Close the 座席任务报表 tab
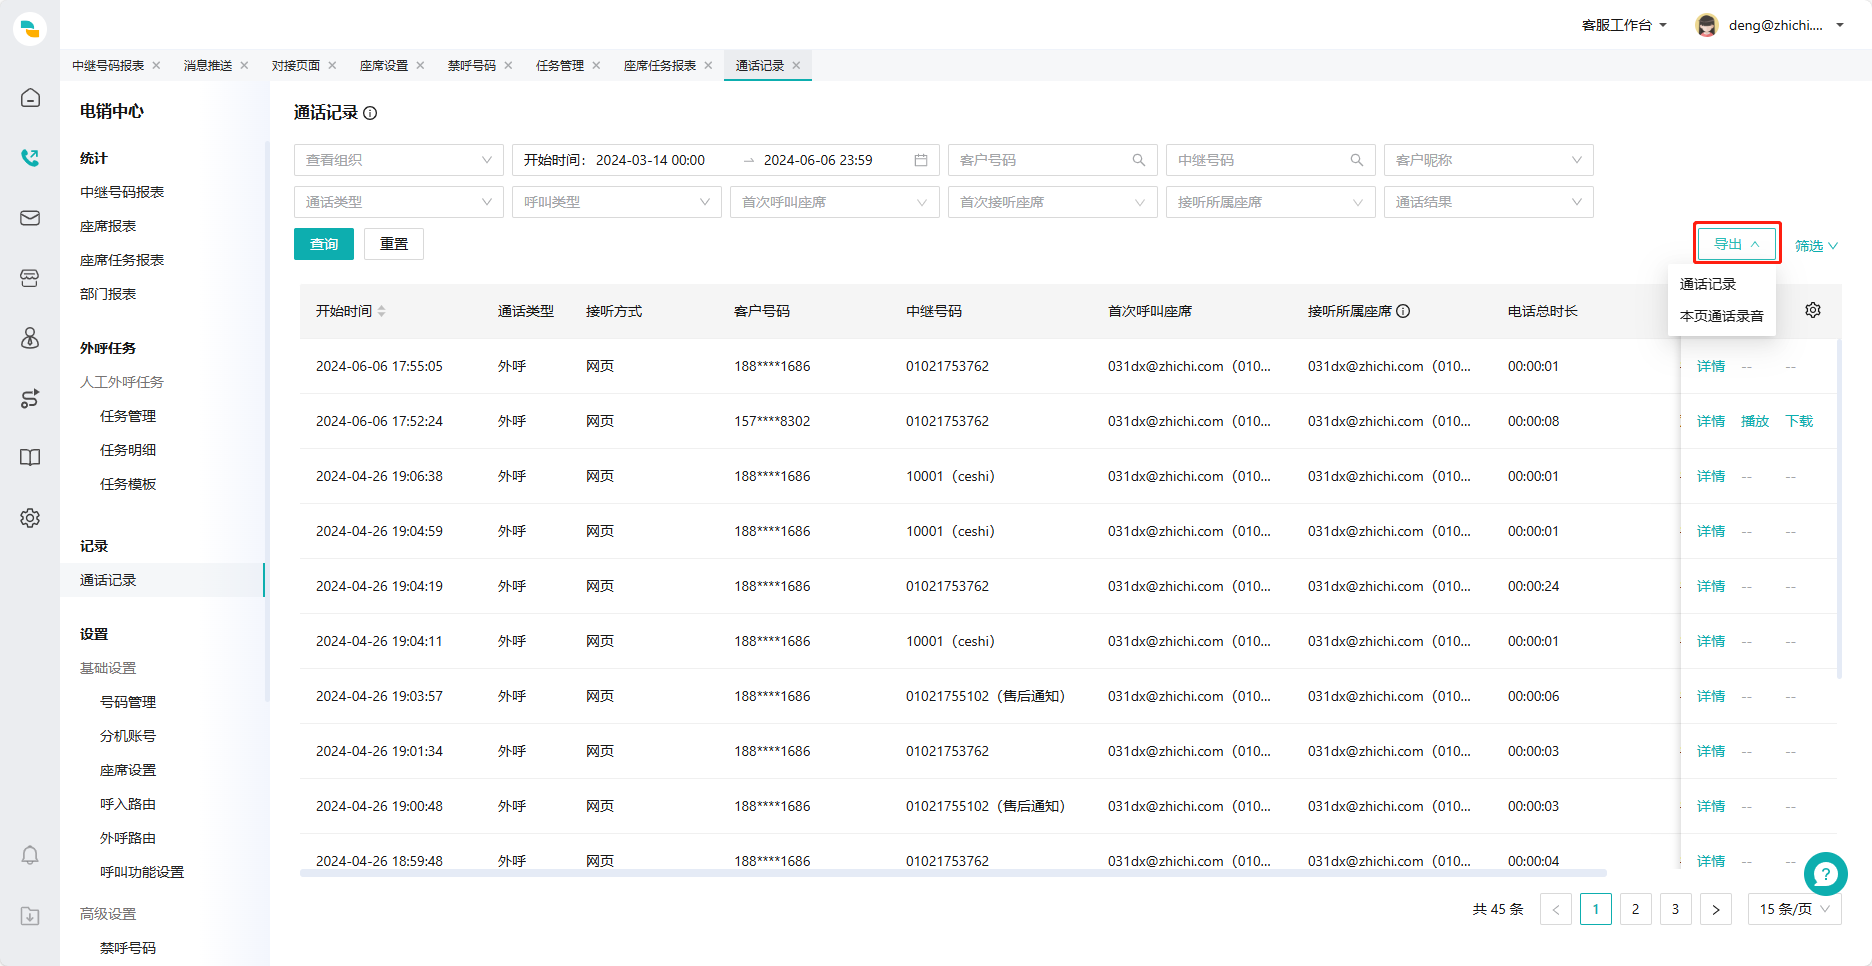The width and height of the screenshot is (1872, 966). click(x=708, y=65)
